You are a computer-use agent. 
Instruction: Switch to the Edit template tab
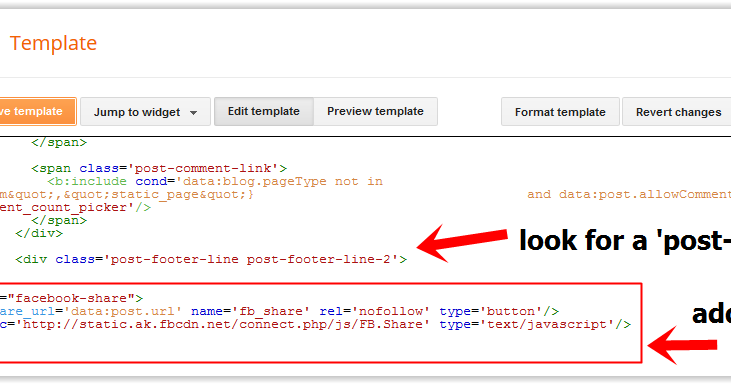[264, 111]
